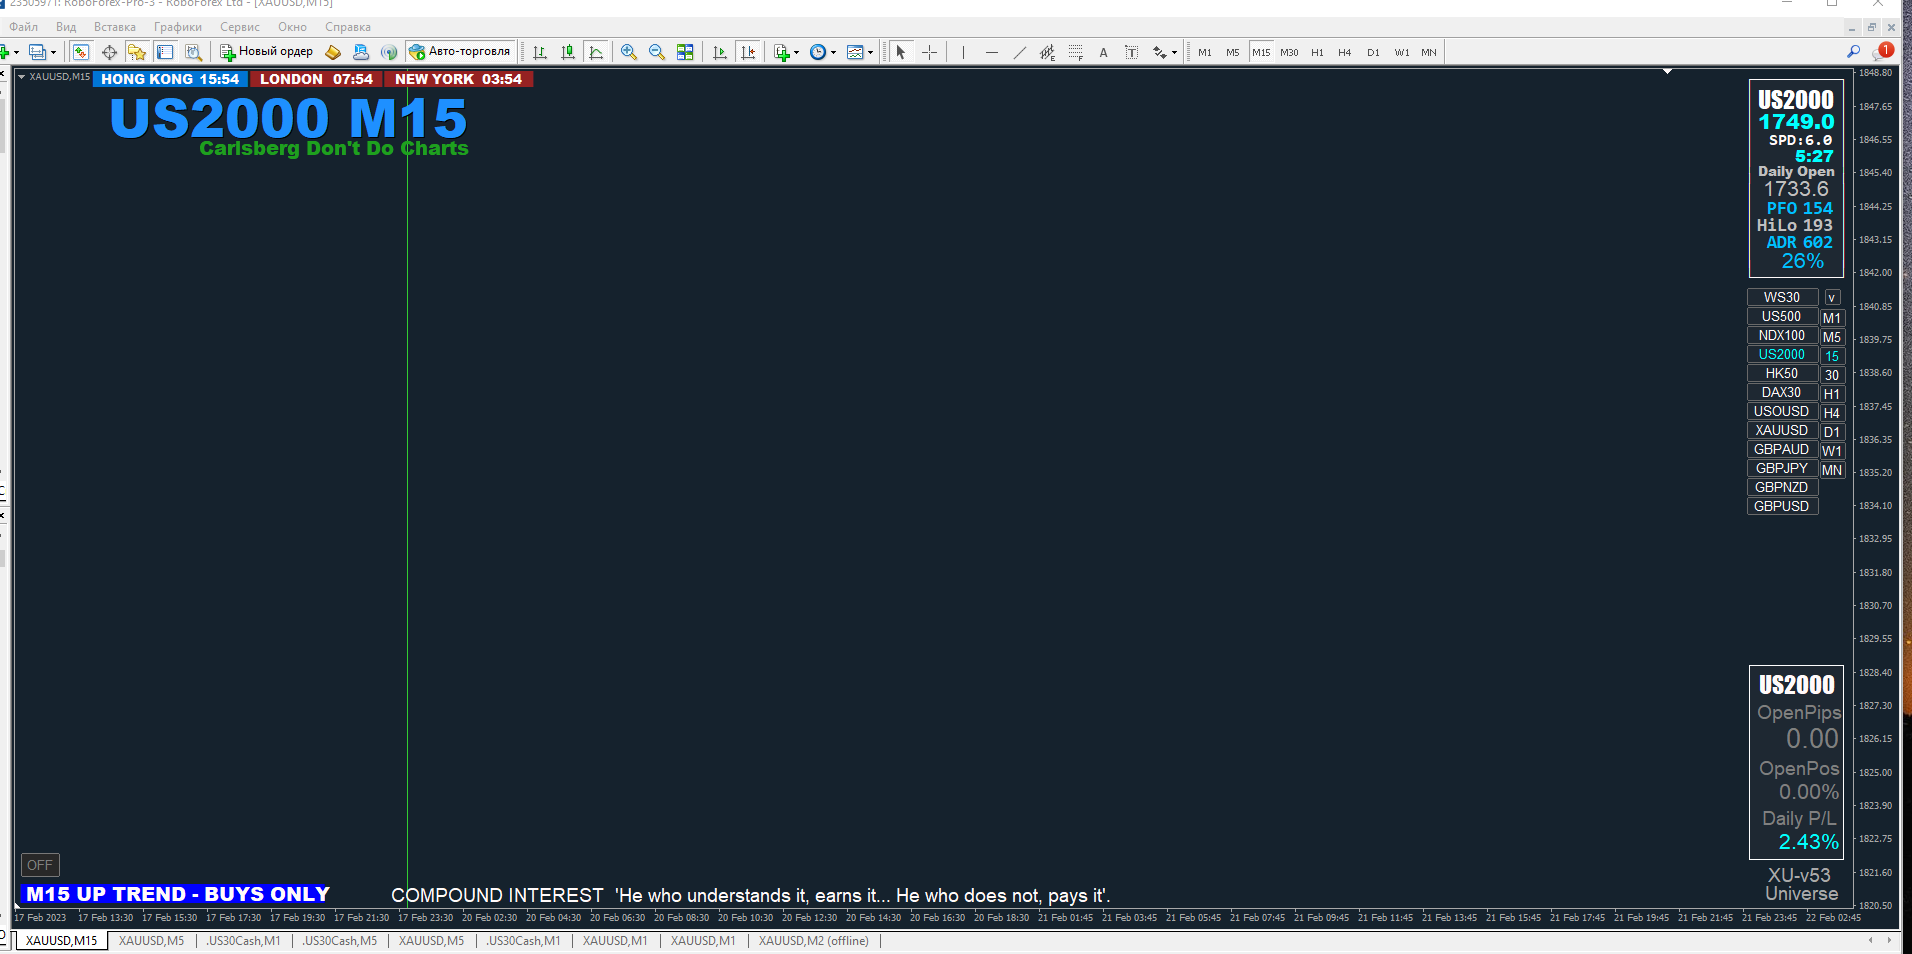
Task: Select the text label tool
Action: point(1131,52)
